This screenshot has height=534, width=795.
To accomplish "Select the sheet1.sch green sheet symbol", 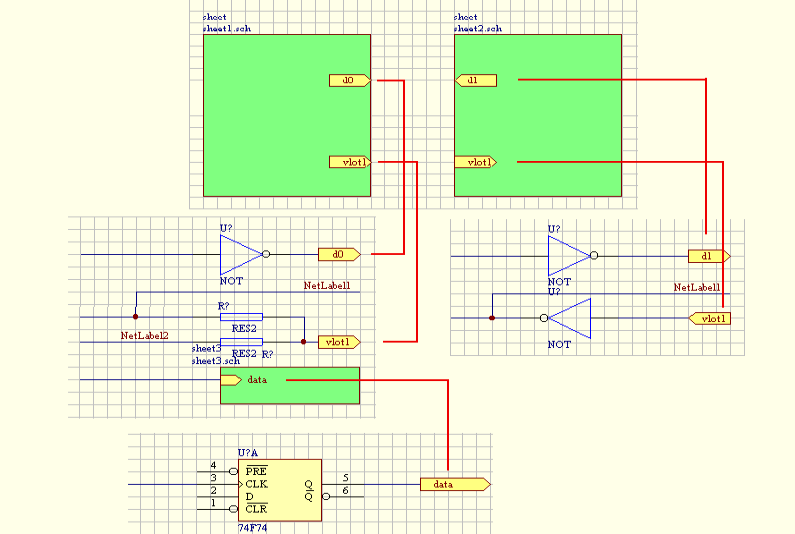I will (x=270, y=115).
